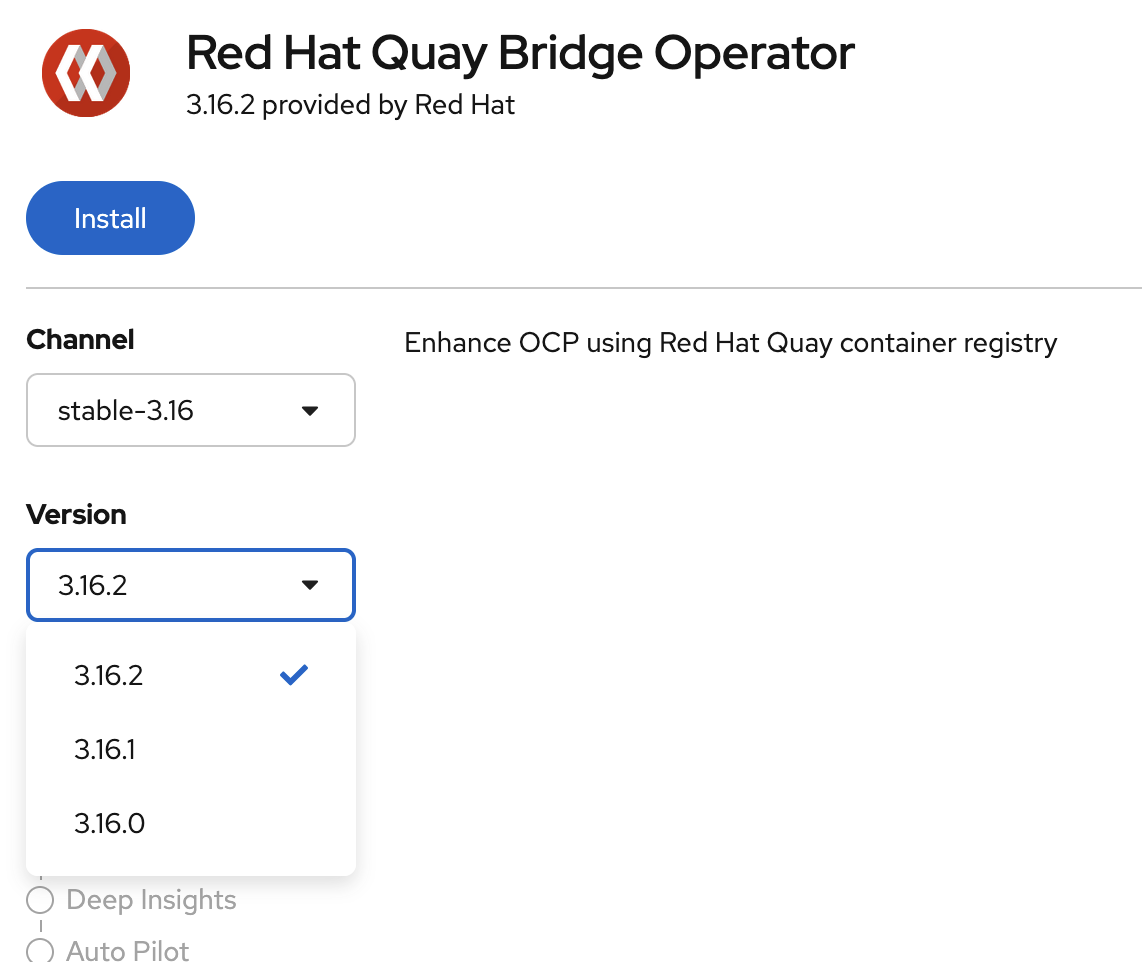The height and width of the screenshot is (962, 1142).
Task: Click the Auto Pilot label text
Action: tap(128, 950)
